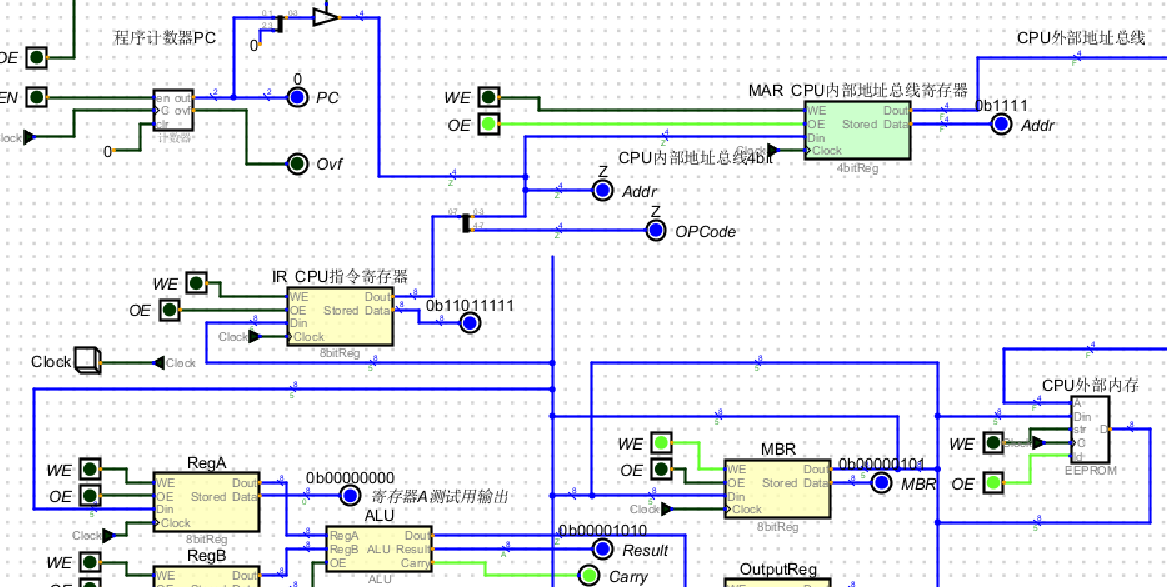Image resolution: width=1167 pixels, height=587 pixels.
Task: Click the 'IR CPU指令寄存器' label
Action: (x=340, y=277)
